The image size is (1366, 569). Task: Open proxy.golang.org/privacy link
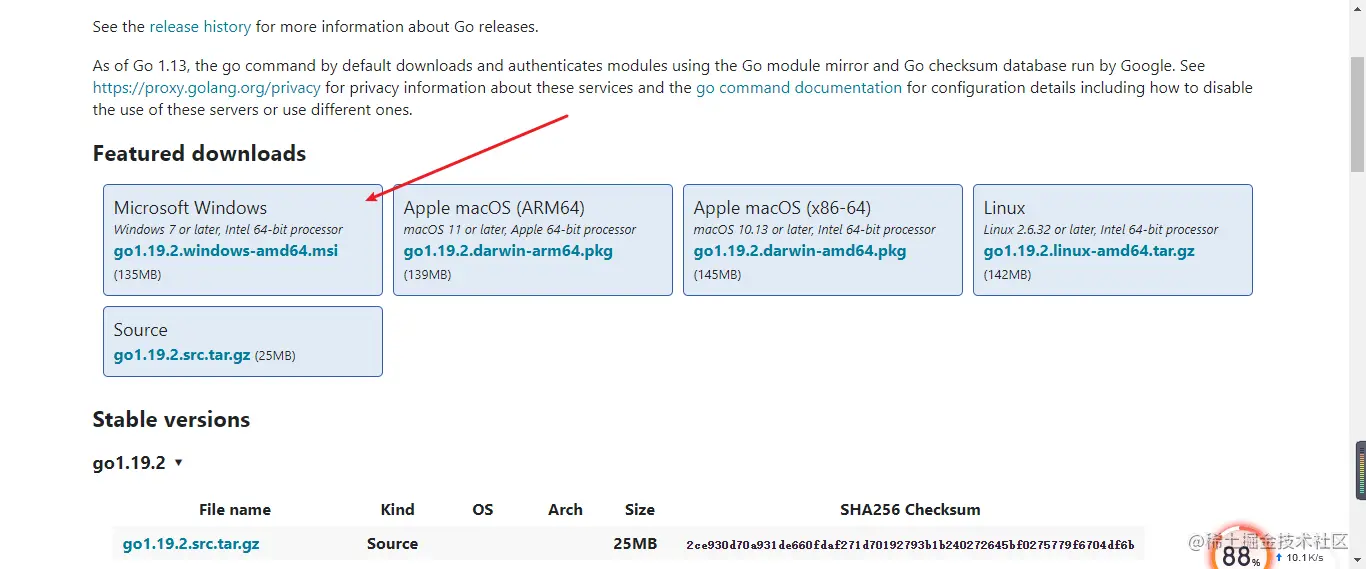click(x=207, y=88)
